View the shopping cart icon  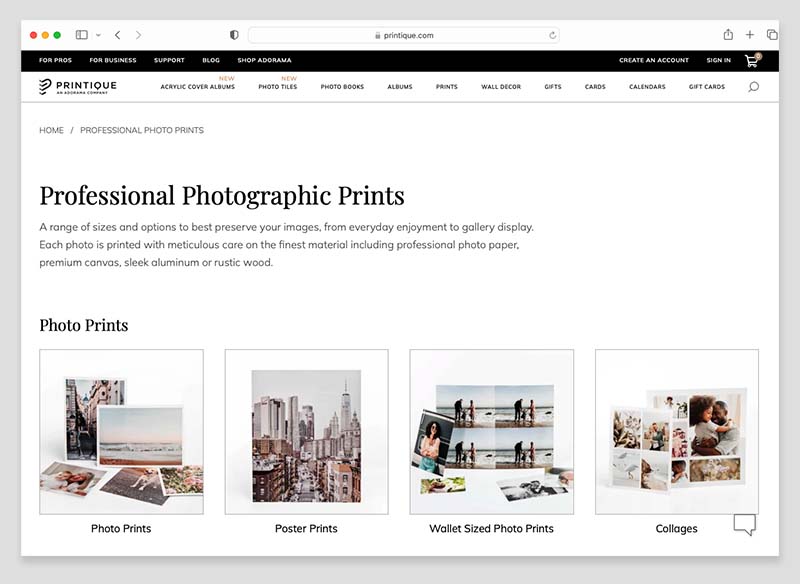click(750, 60)
